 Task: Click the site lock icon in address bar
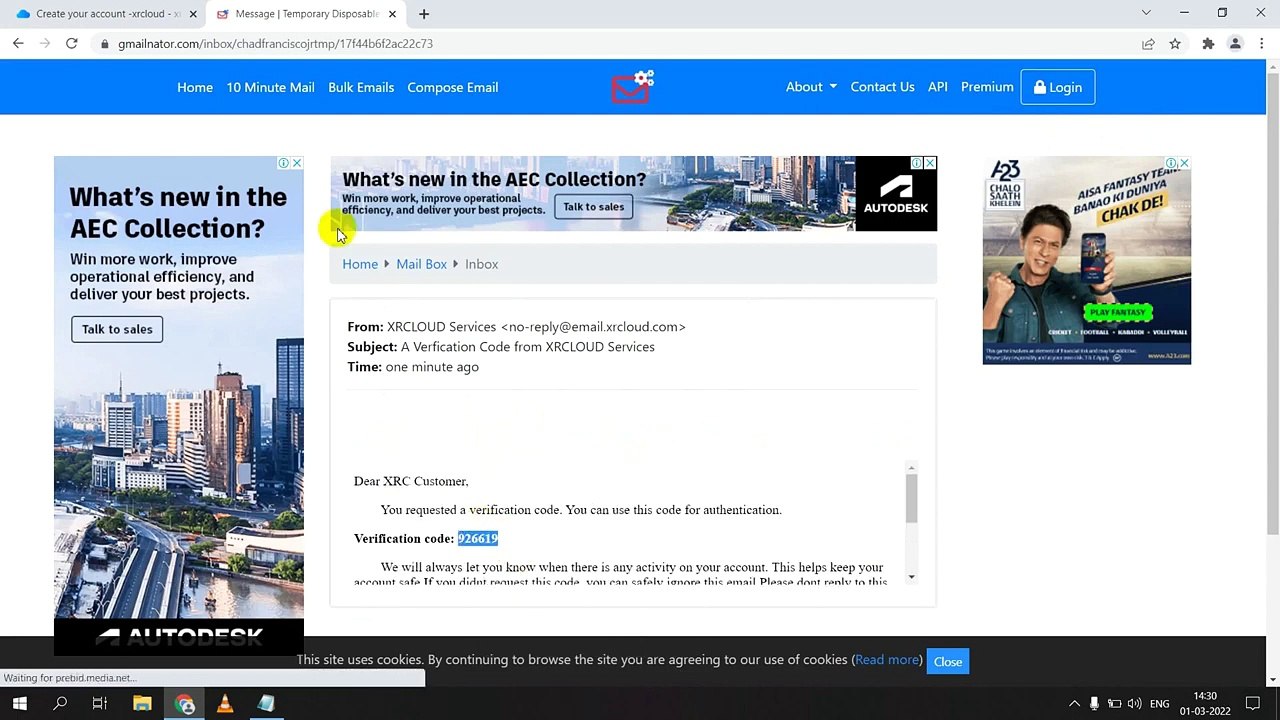pyautogui.click(x=104, y=44)
